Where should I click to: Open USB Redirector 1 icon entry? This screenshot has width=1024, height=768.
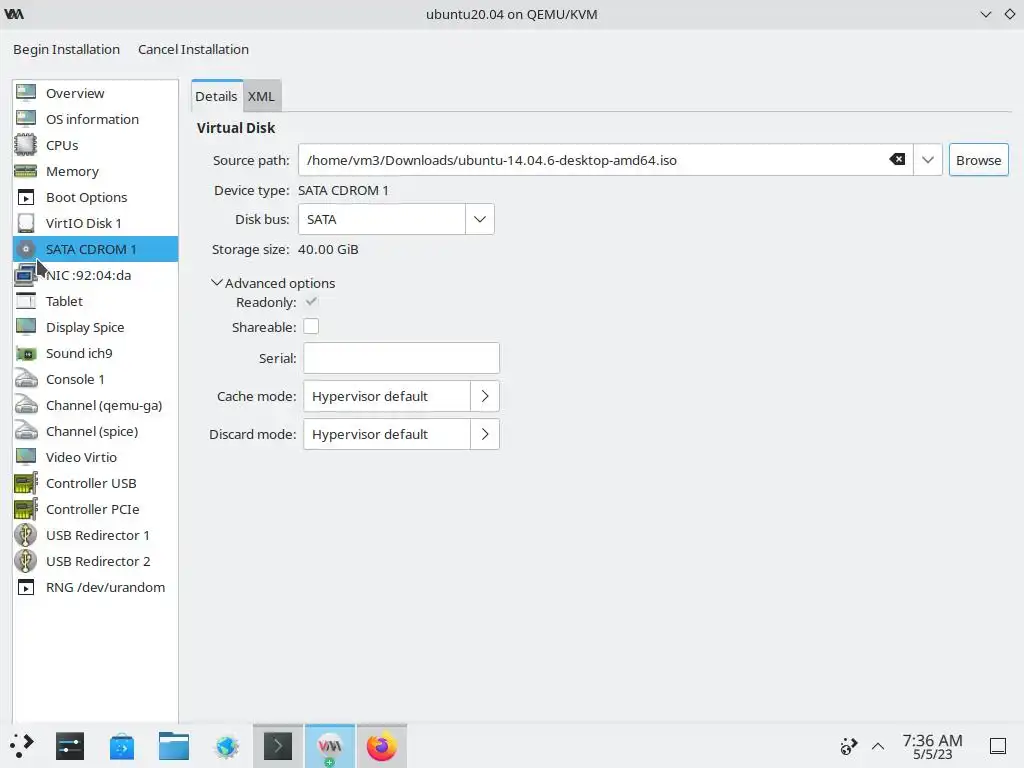pyautogui.click(x=26, y=535)
